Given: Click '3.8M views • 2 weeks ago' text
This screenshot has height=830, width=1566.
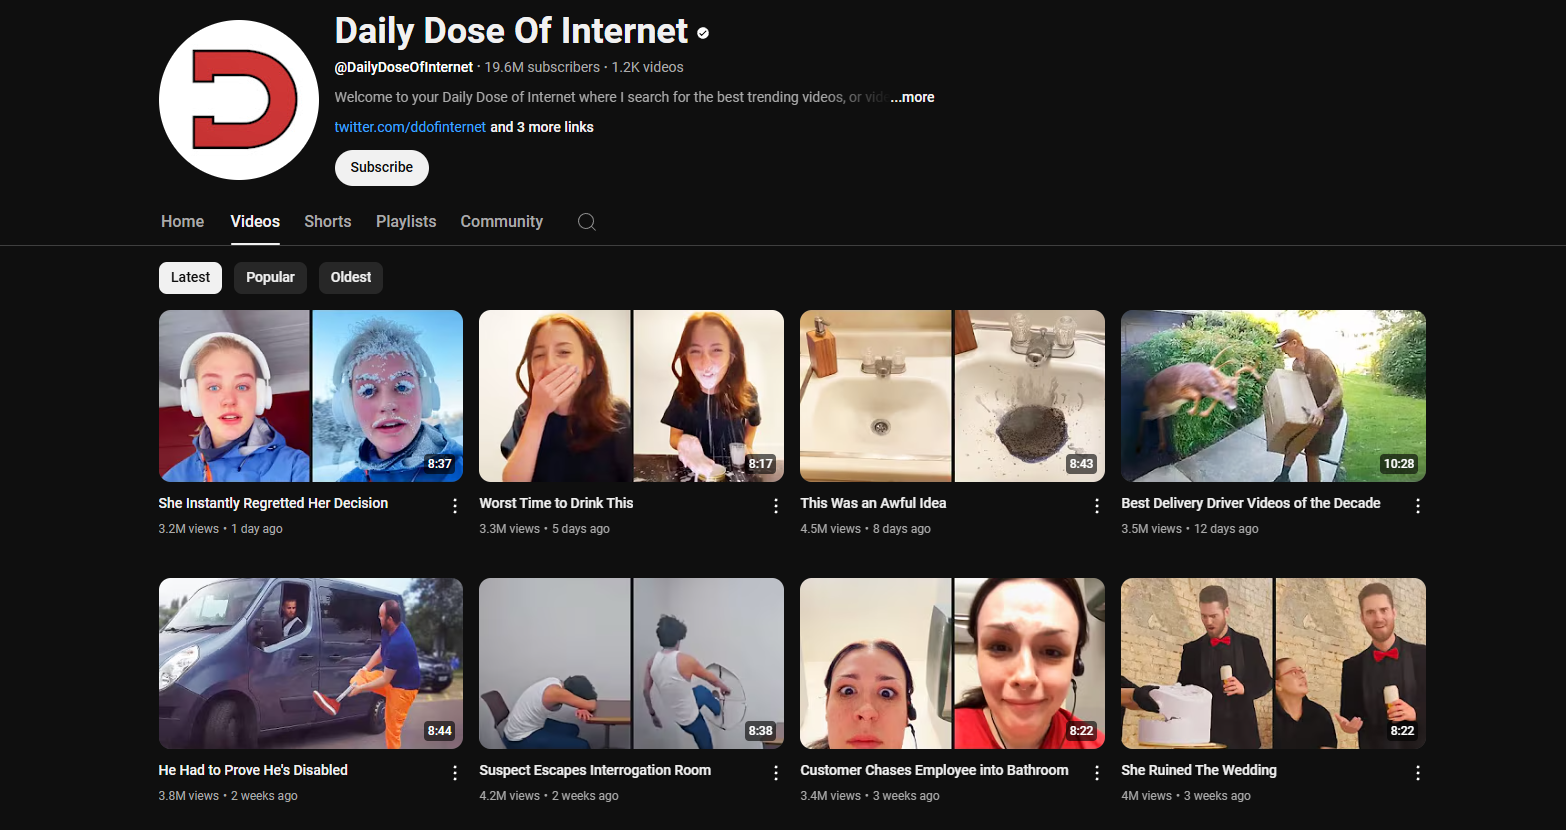Looking at the screenshot, I should [x=228, y=796].
